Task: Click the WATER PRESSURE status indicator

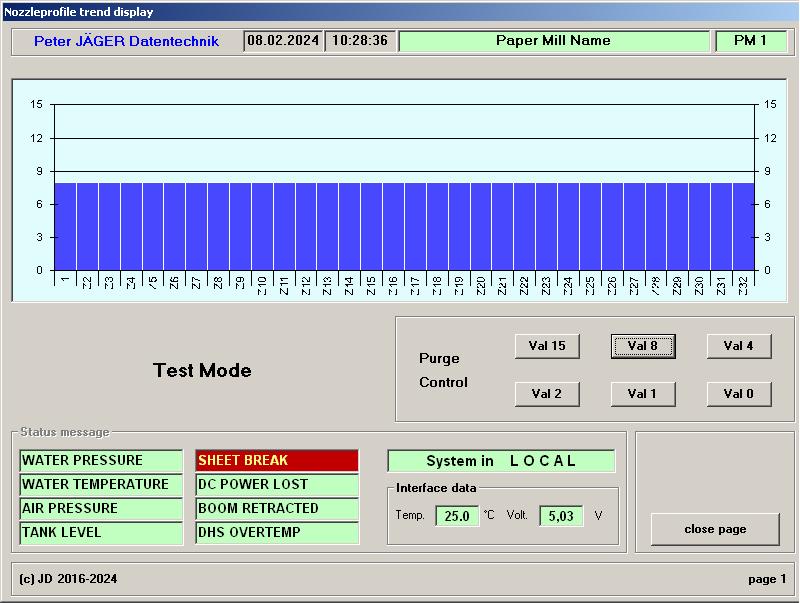Action: [101, 461]
